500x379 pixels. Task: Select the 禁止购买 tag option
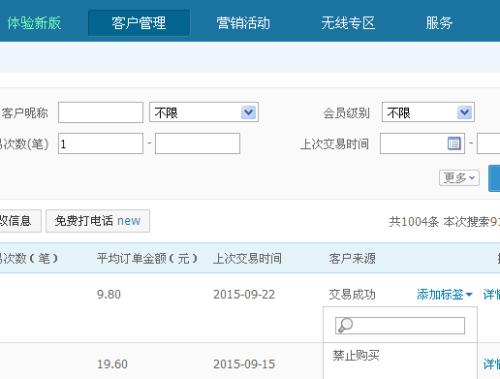click(356, 356)
